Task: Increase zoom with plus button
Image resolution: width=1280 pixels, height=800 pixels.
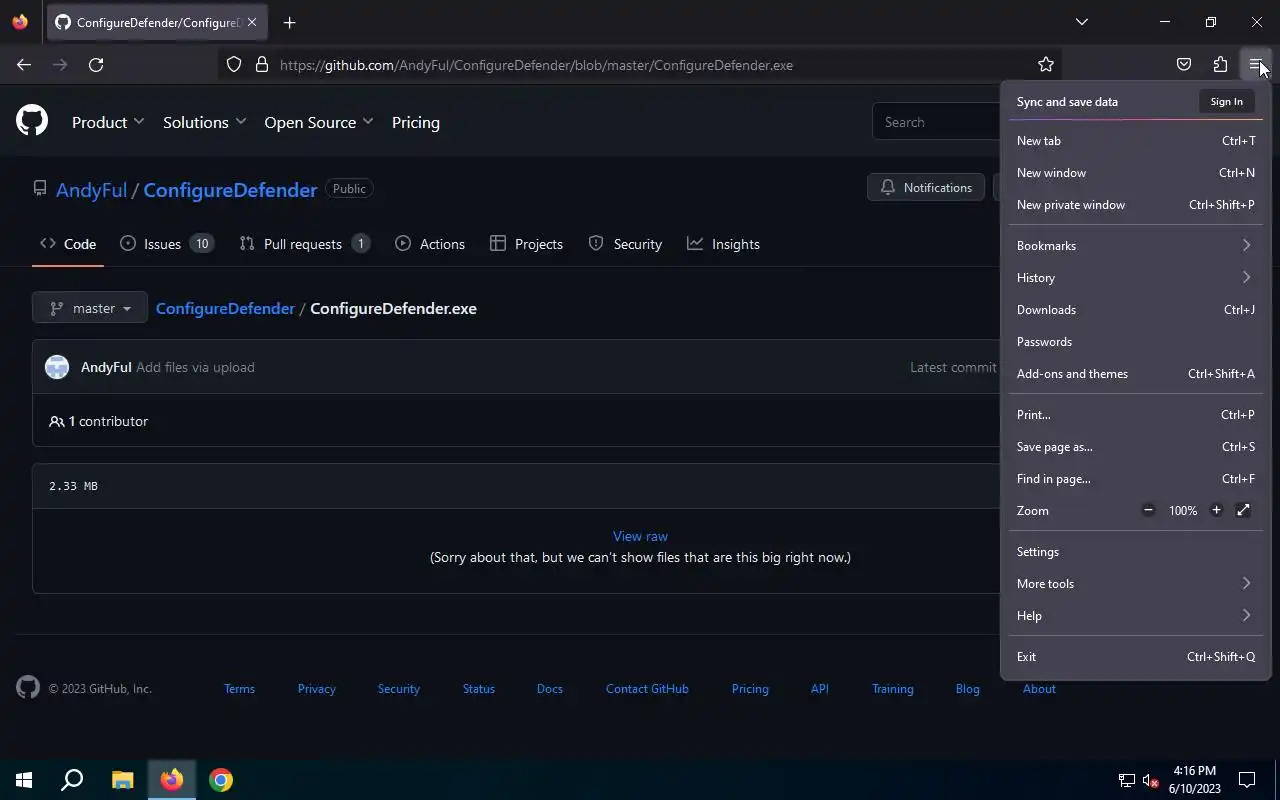Action: point(1216,510)
